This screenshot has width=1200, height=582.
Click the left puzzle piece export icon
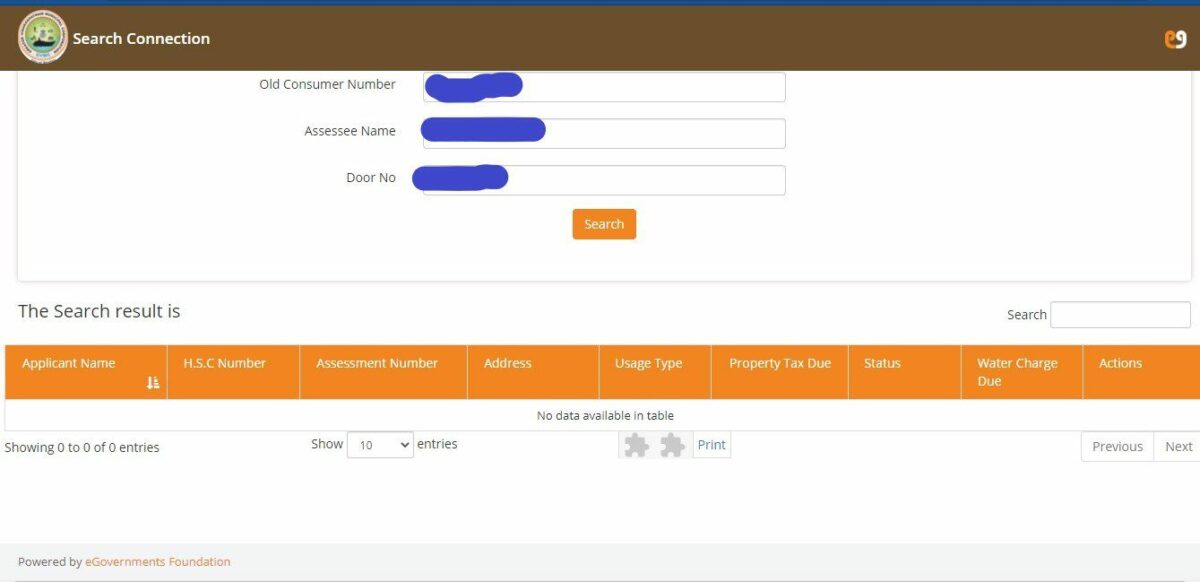click(636, 445)
